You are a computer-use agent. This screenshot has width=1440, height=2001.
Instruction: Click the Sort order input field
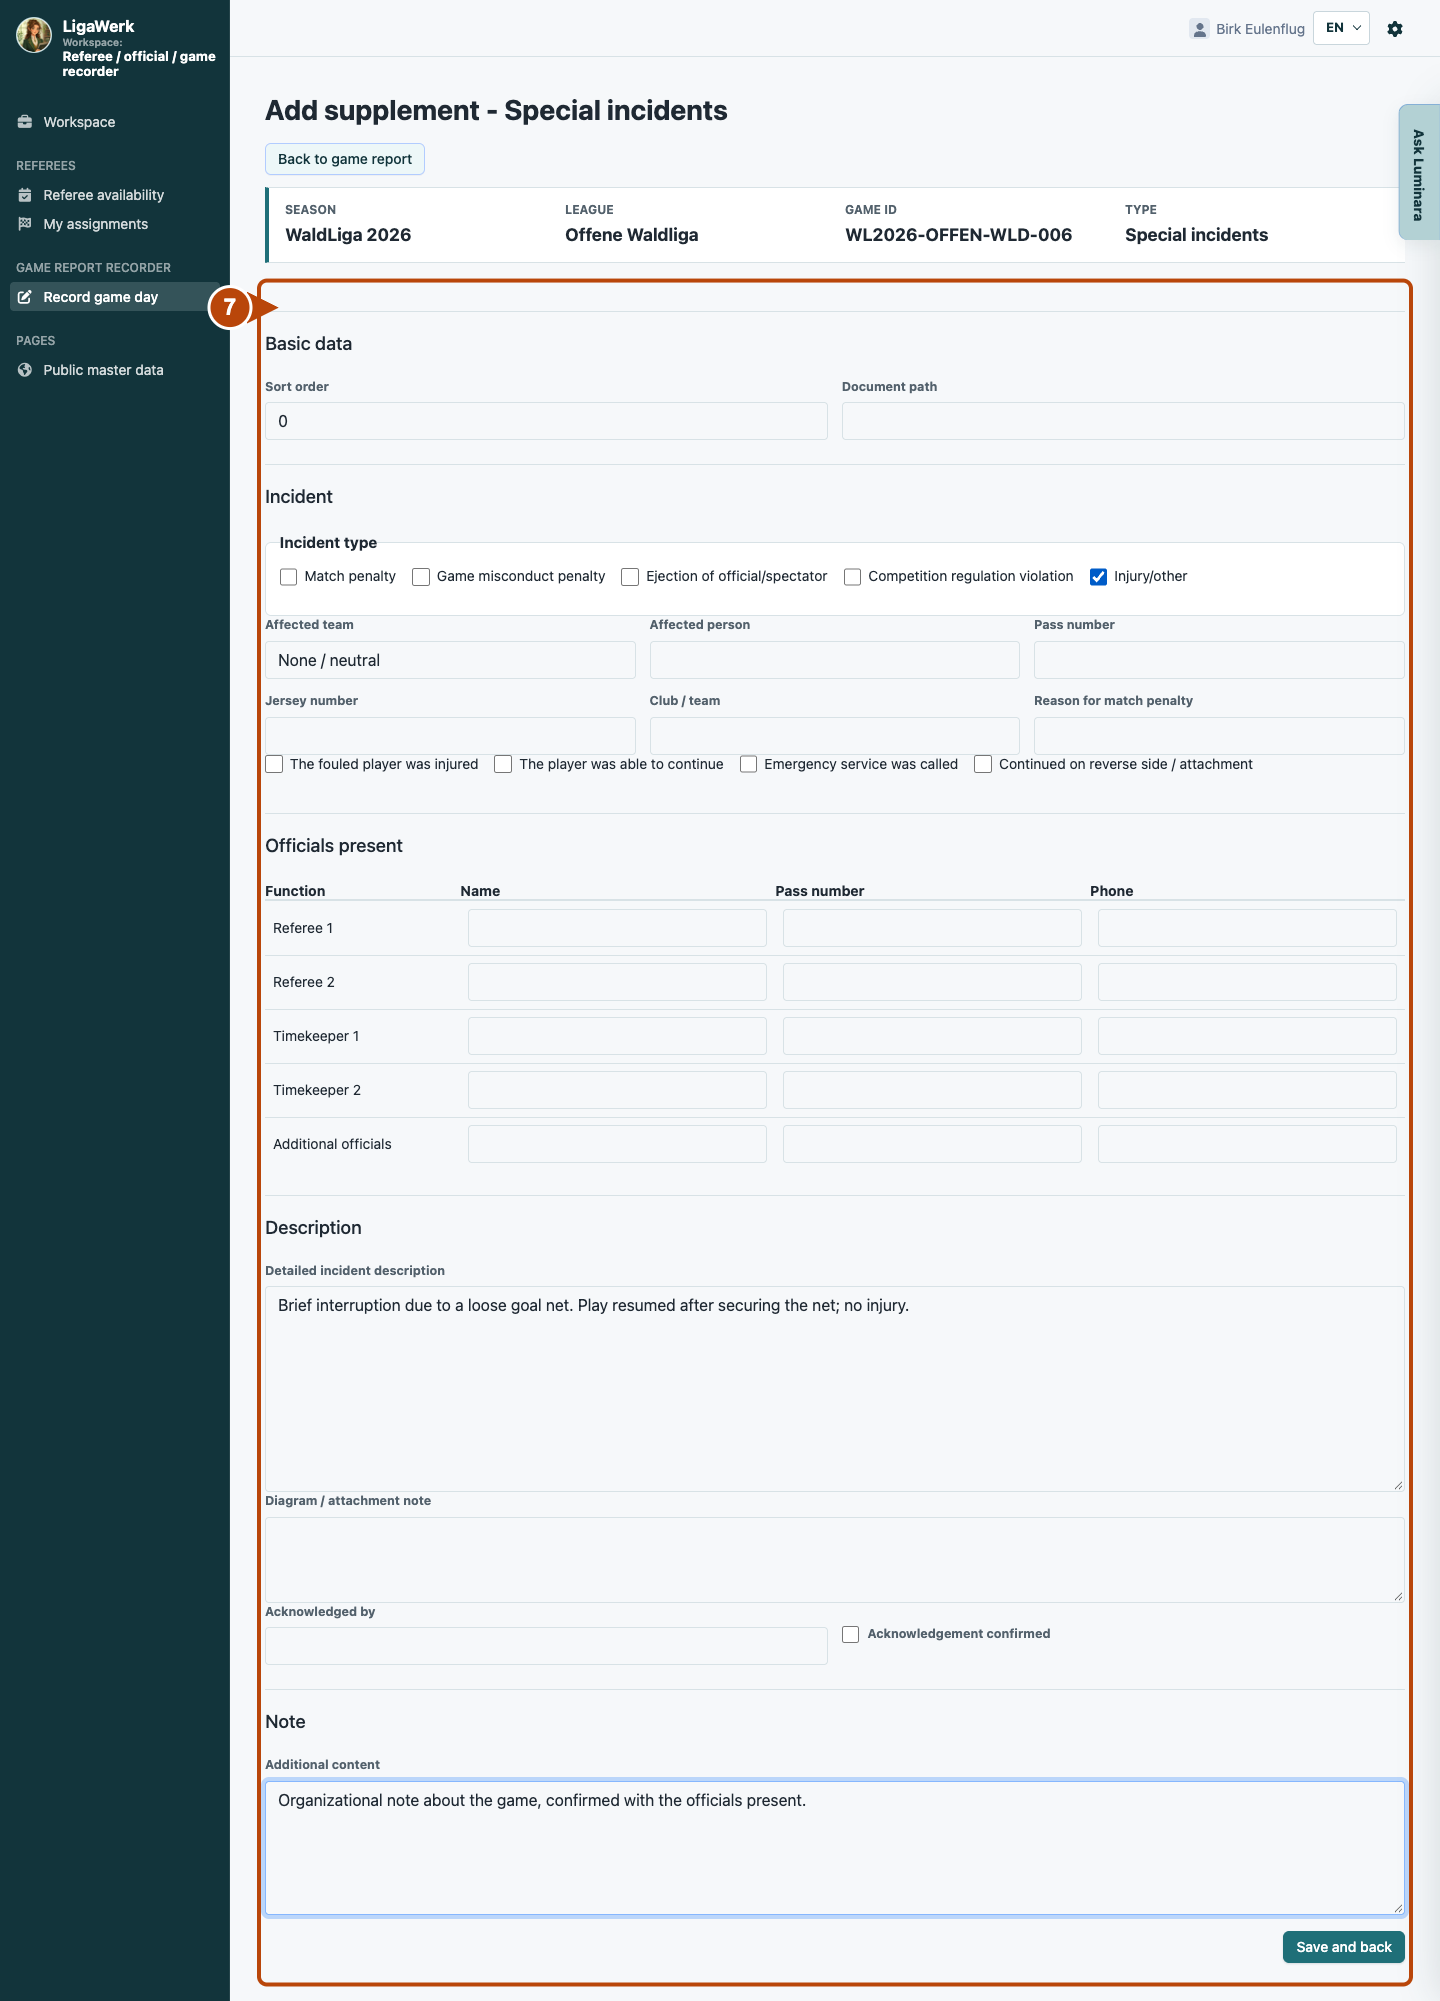coord(546,421)
